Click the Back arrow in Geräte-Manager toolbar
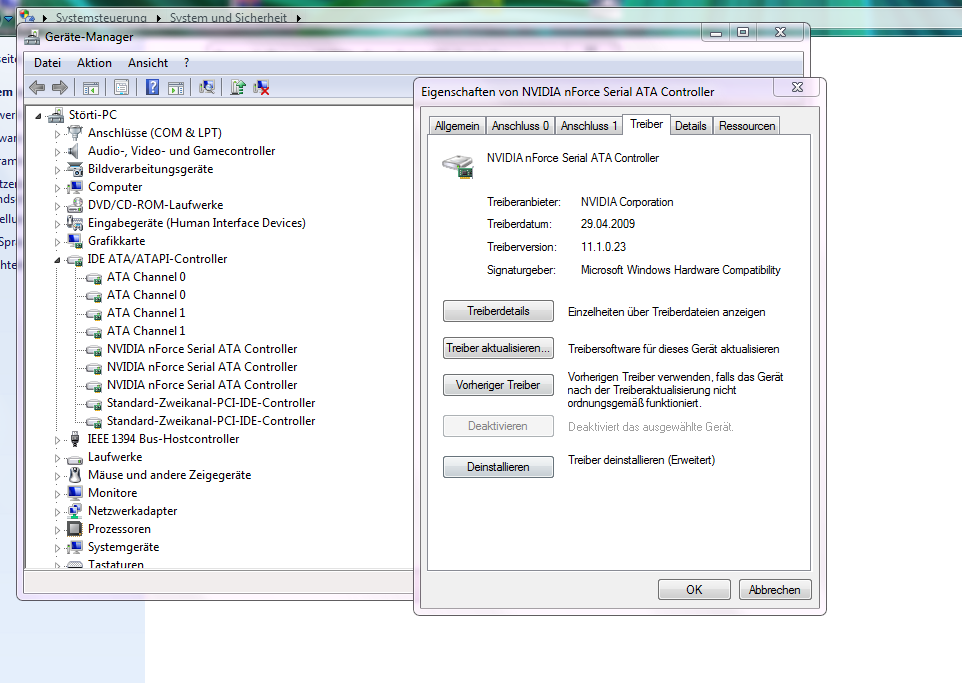The image size is (962, 683). pos(37,88)
